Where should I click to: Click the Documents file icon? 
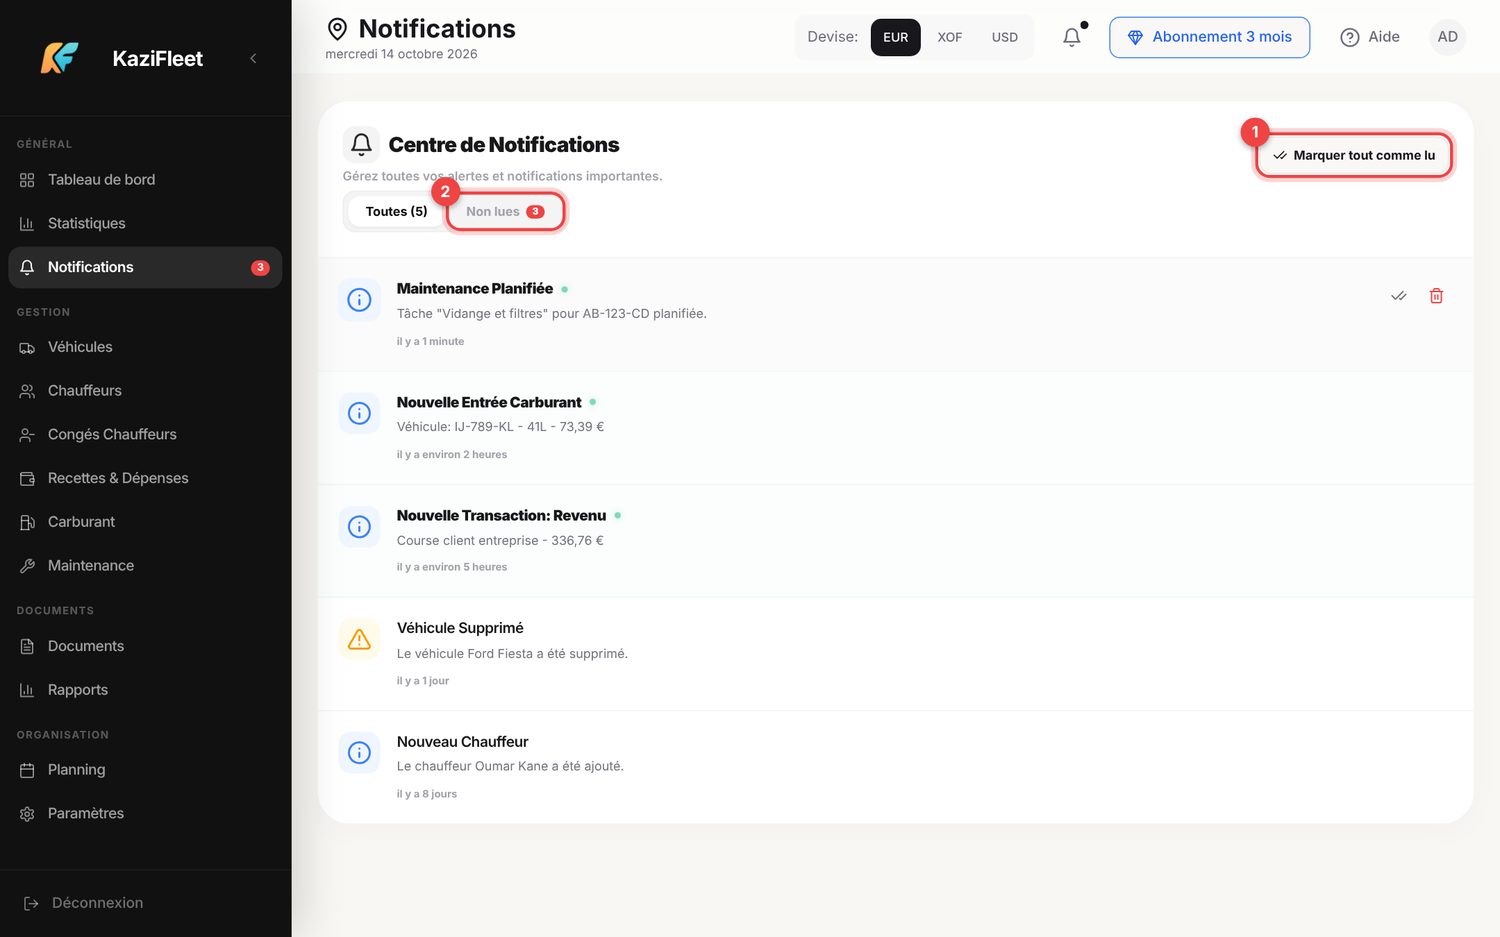click(27, 646)
